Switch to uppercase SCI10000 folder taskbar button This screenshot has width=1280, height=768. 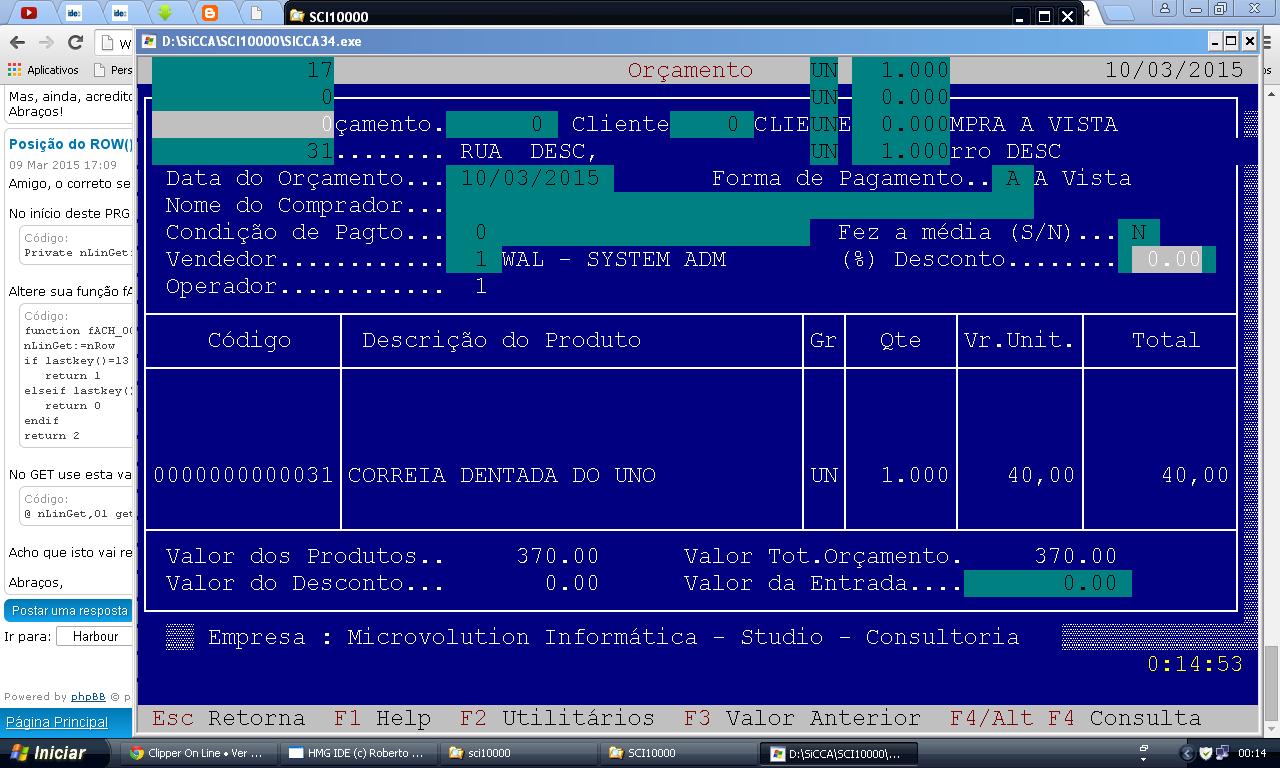[676, 753]
